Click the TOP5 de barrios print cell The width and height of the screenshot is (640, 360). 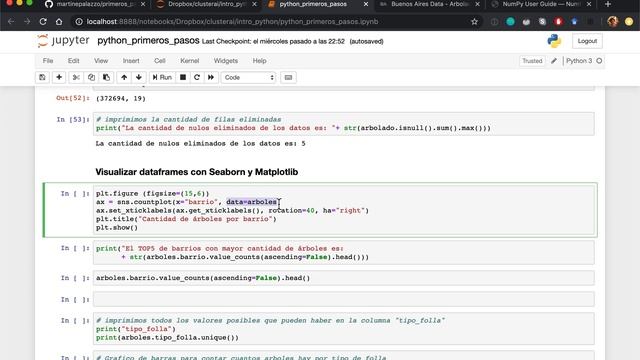point(344,253)
